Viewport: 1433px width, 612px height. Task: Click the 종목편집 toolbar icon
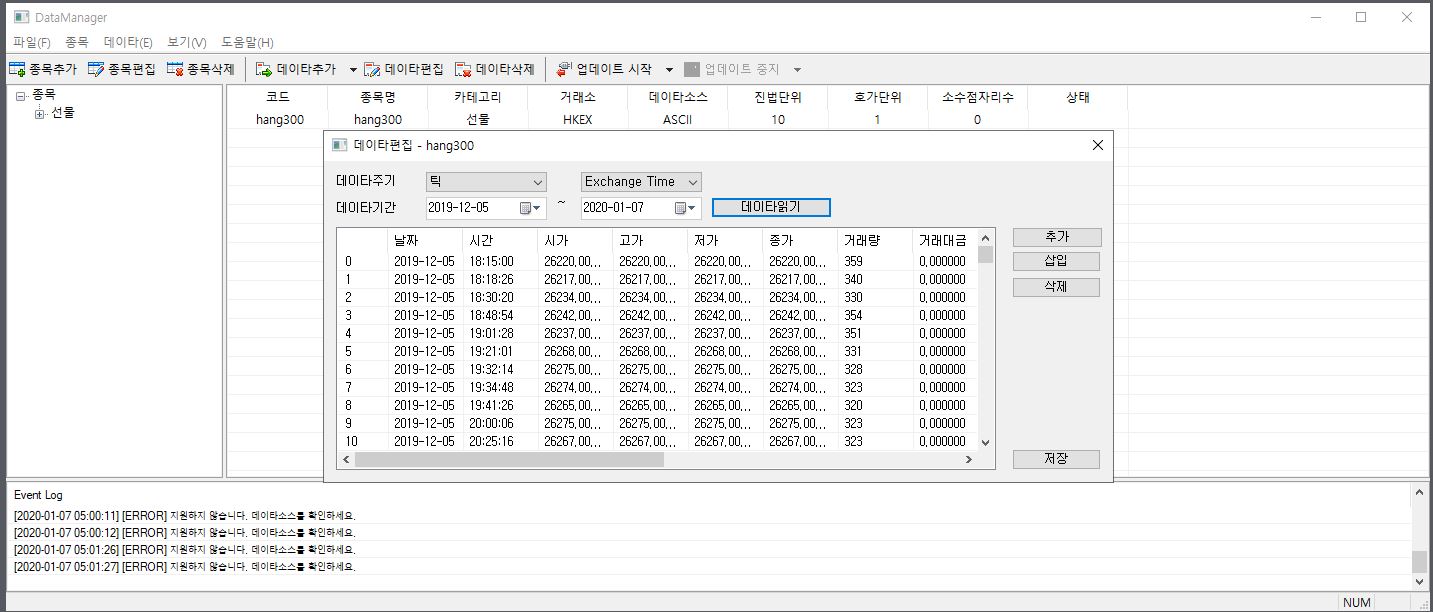pyautogui.click(x=96, y=69)
